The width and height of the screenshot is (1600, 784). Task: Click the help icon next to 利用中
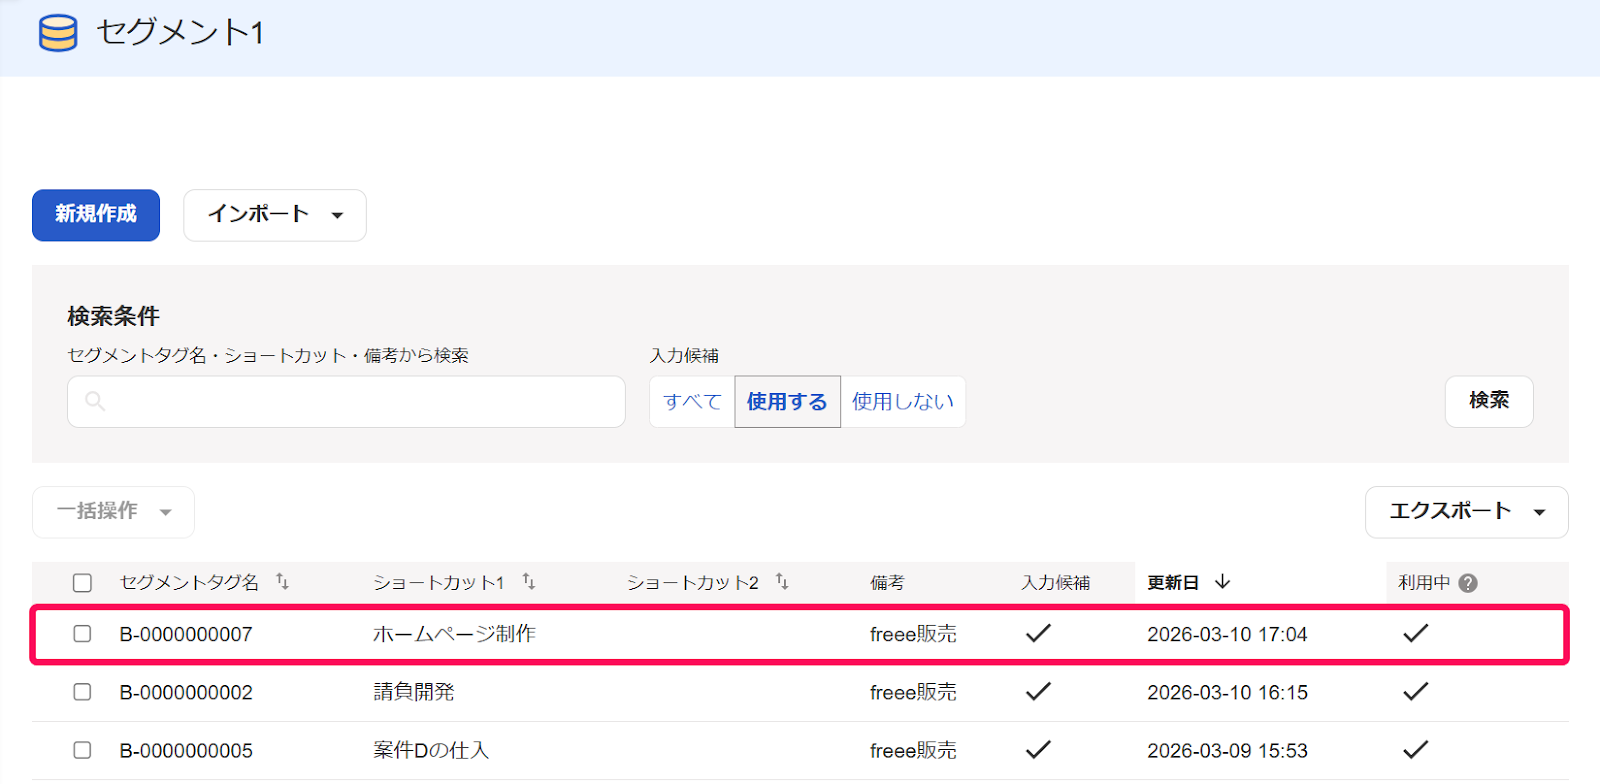tap(1468, 583)
